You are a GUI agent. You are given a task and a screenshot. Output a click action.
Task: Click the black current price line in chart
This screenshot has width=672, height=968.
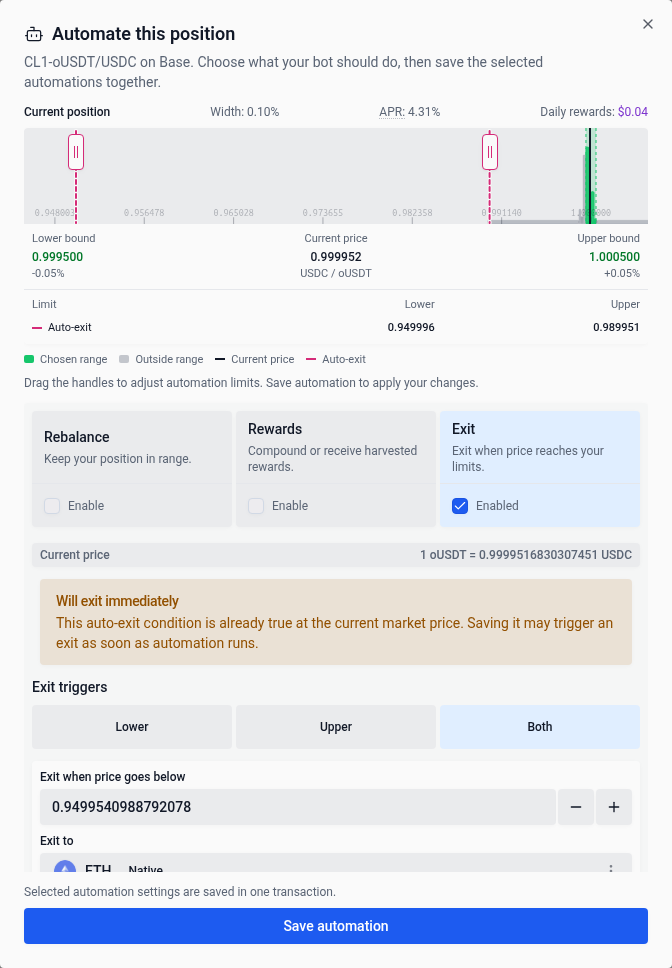coord(590,176)
